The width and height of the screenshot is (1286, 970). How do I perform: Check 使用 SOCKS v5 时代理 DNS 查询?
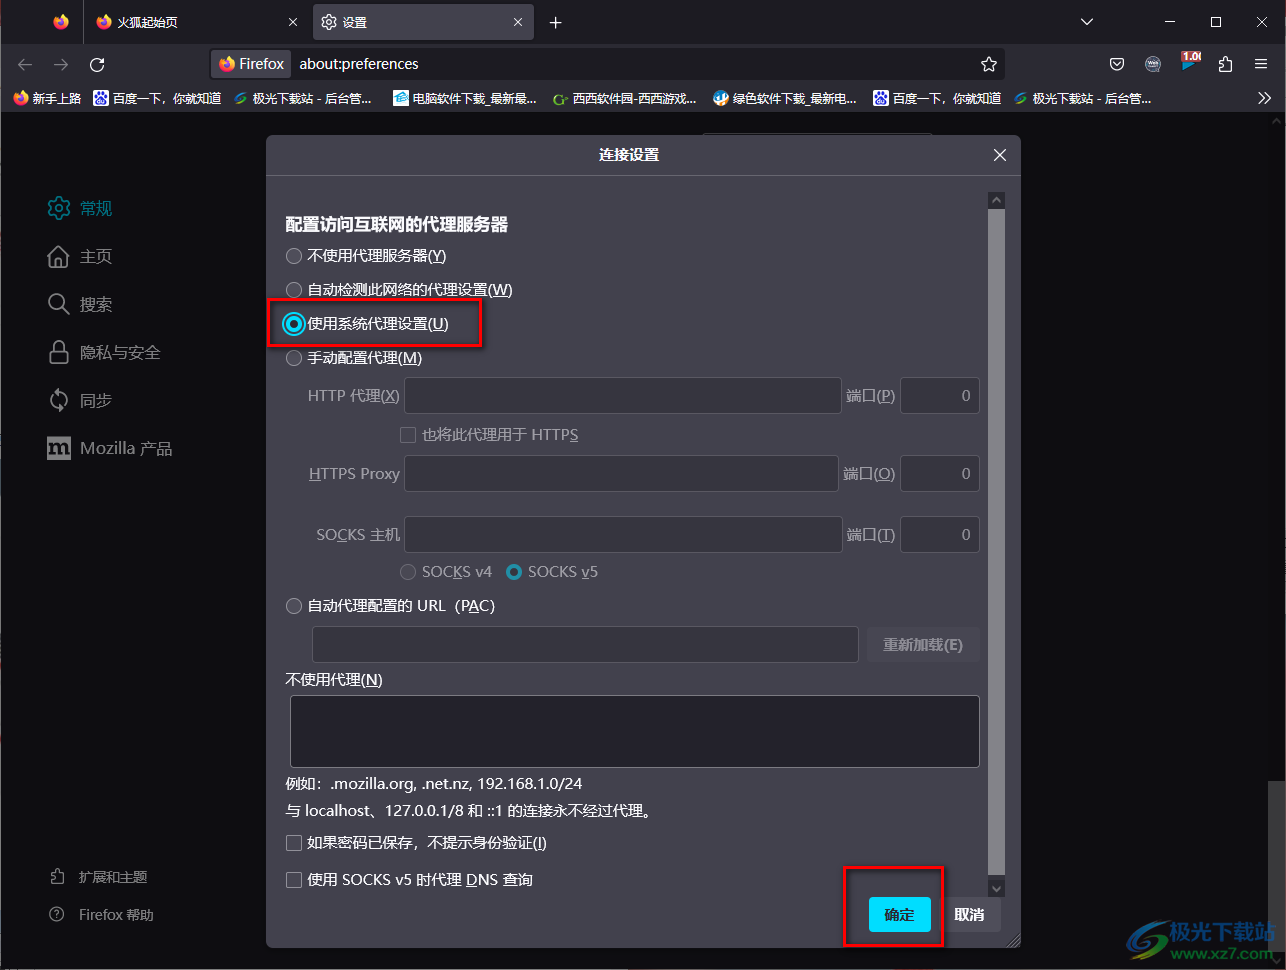294,880
